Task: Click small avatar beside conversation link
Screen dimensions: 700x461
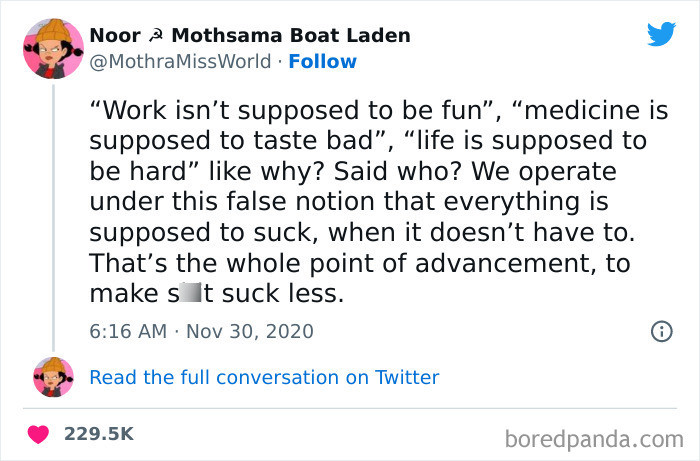Action: click(x=53, y=377)
